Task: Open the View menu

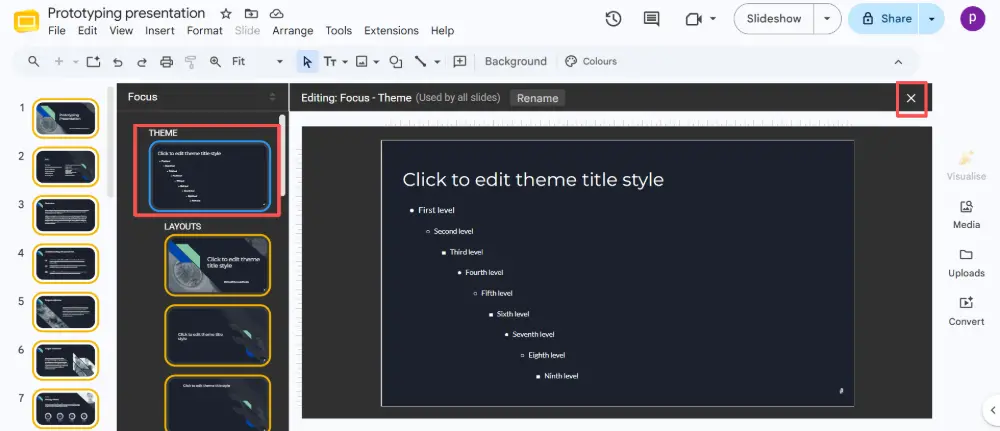Action: coord(121,31)
